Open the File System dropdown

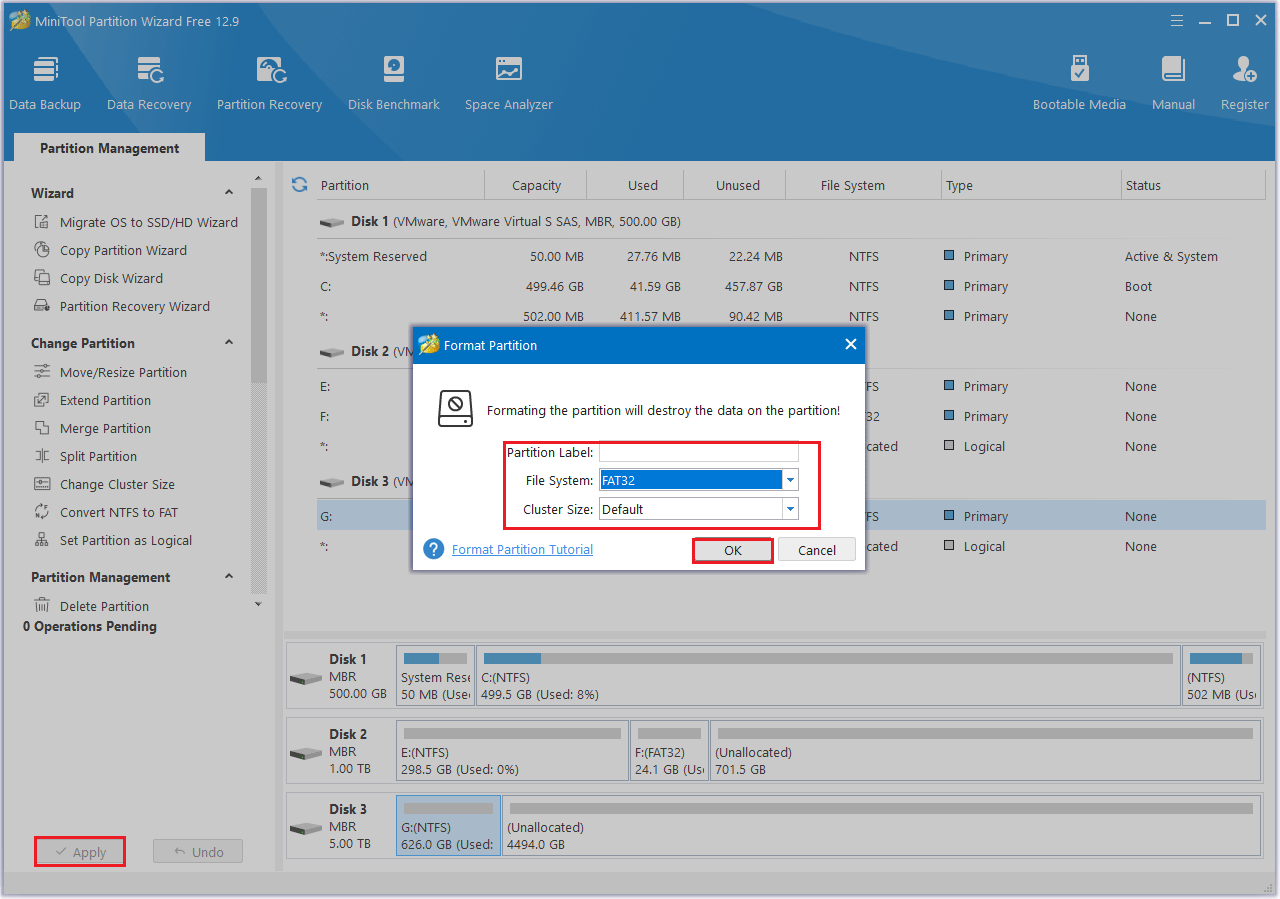tap(790, 479)
